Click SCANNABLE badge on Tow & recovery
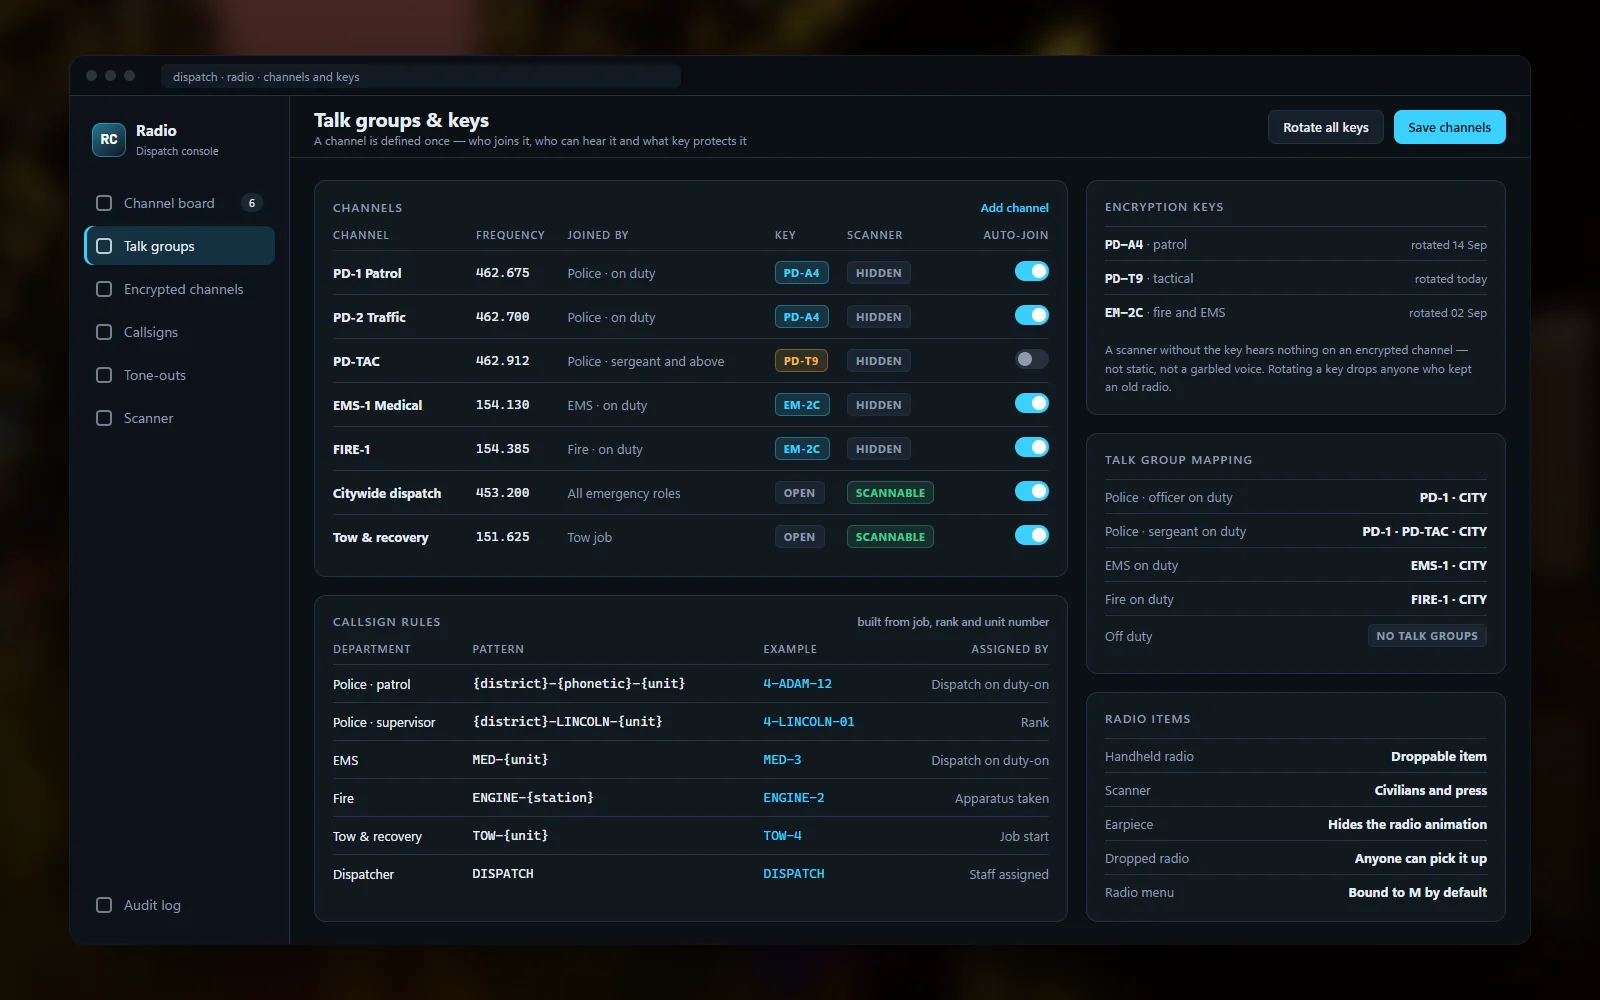The image size is (1600, 1000). [x=890, y=537]
